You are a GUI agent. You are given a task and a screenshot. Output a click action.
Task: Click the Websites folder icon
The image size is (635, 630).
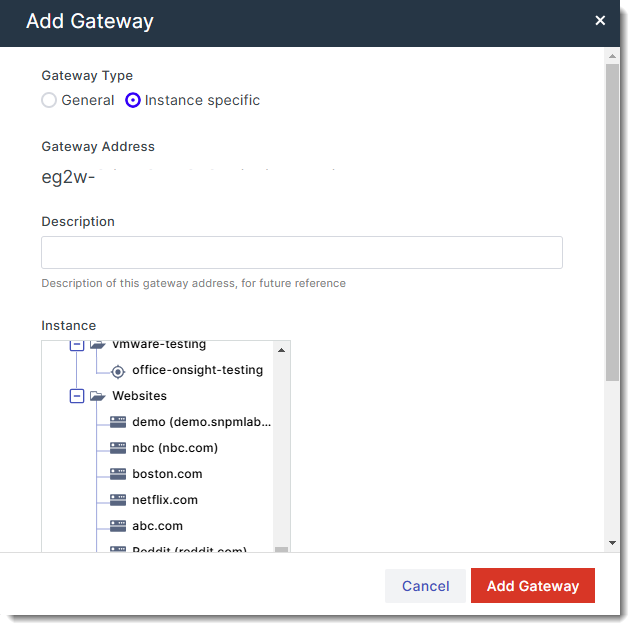pyautogui.click(x=97, y=396)
